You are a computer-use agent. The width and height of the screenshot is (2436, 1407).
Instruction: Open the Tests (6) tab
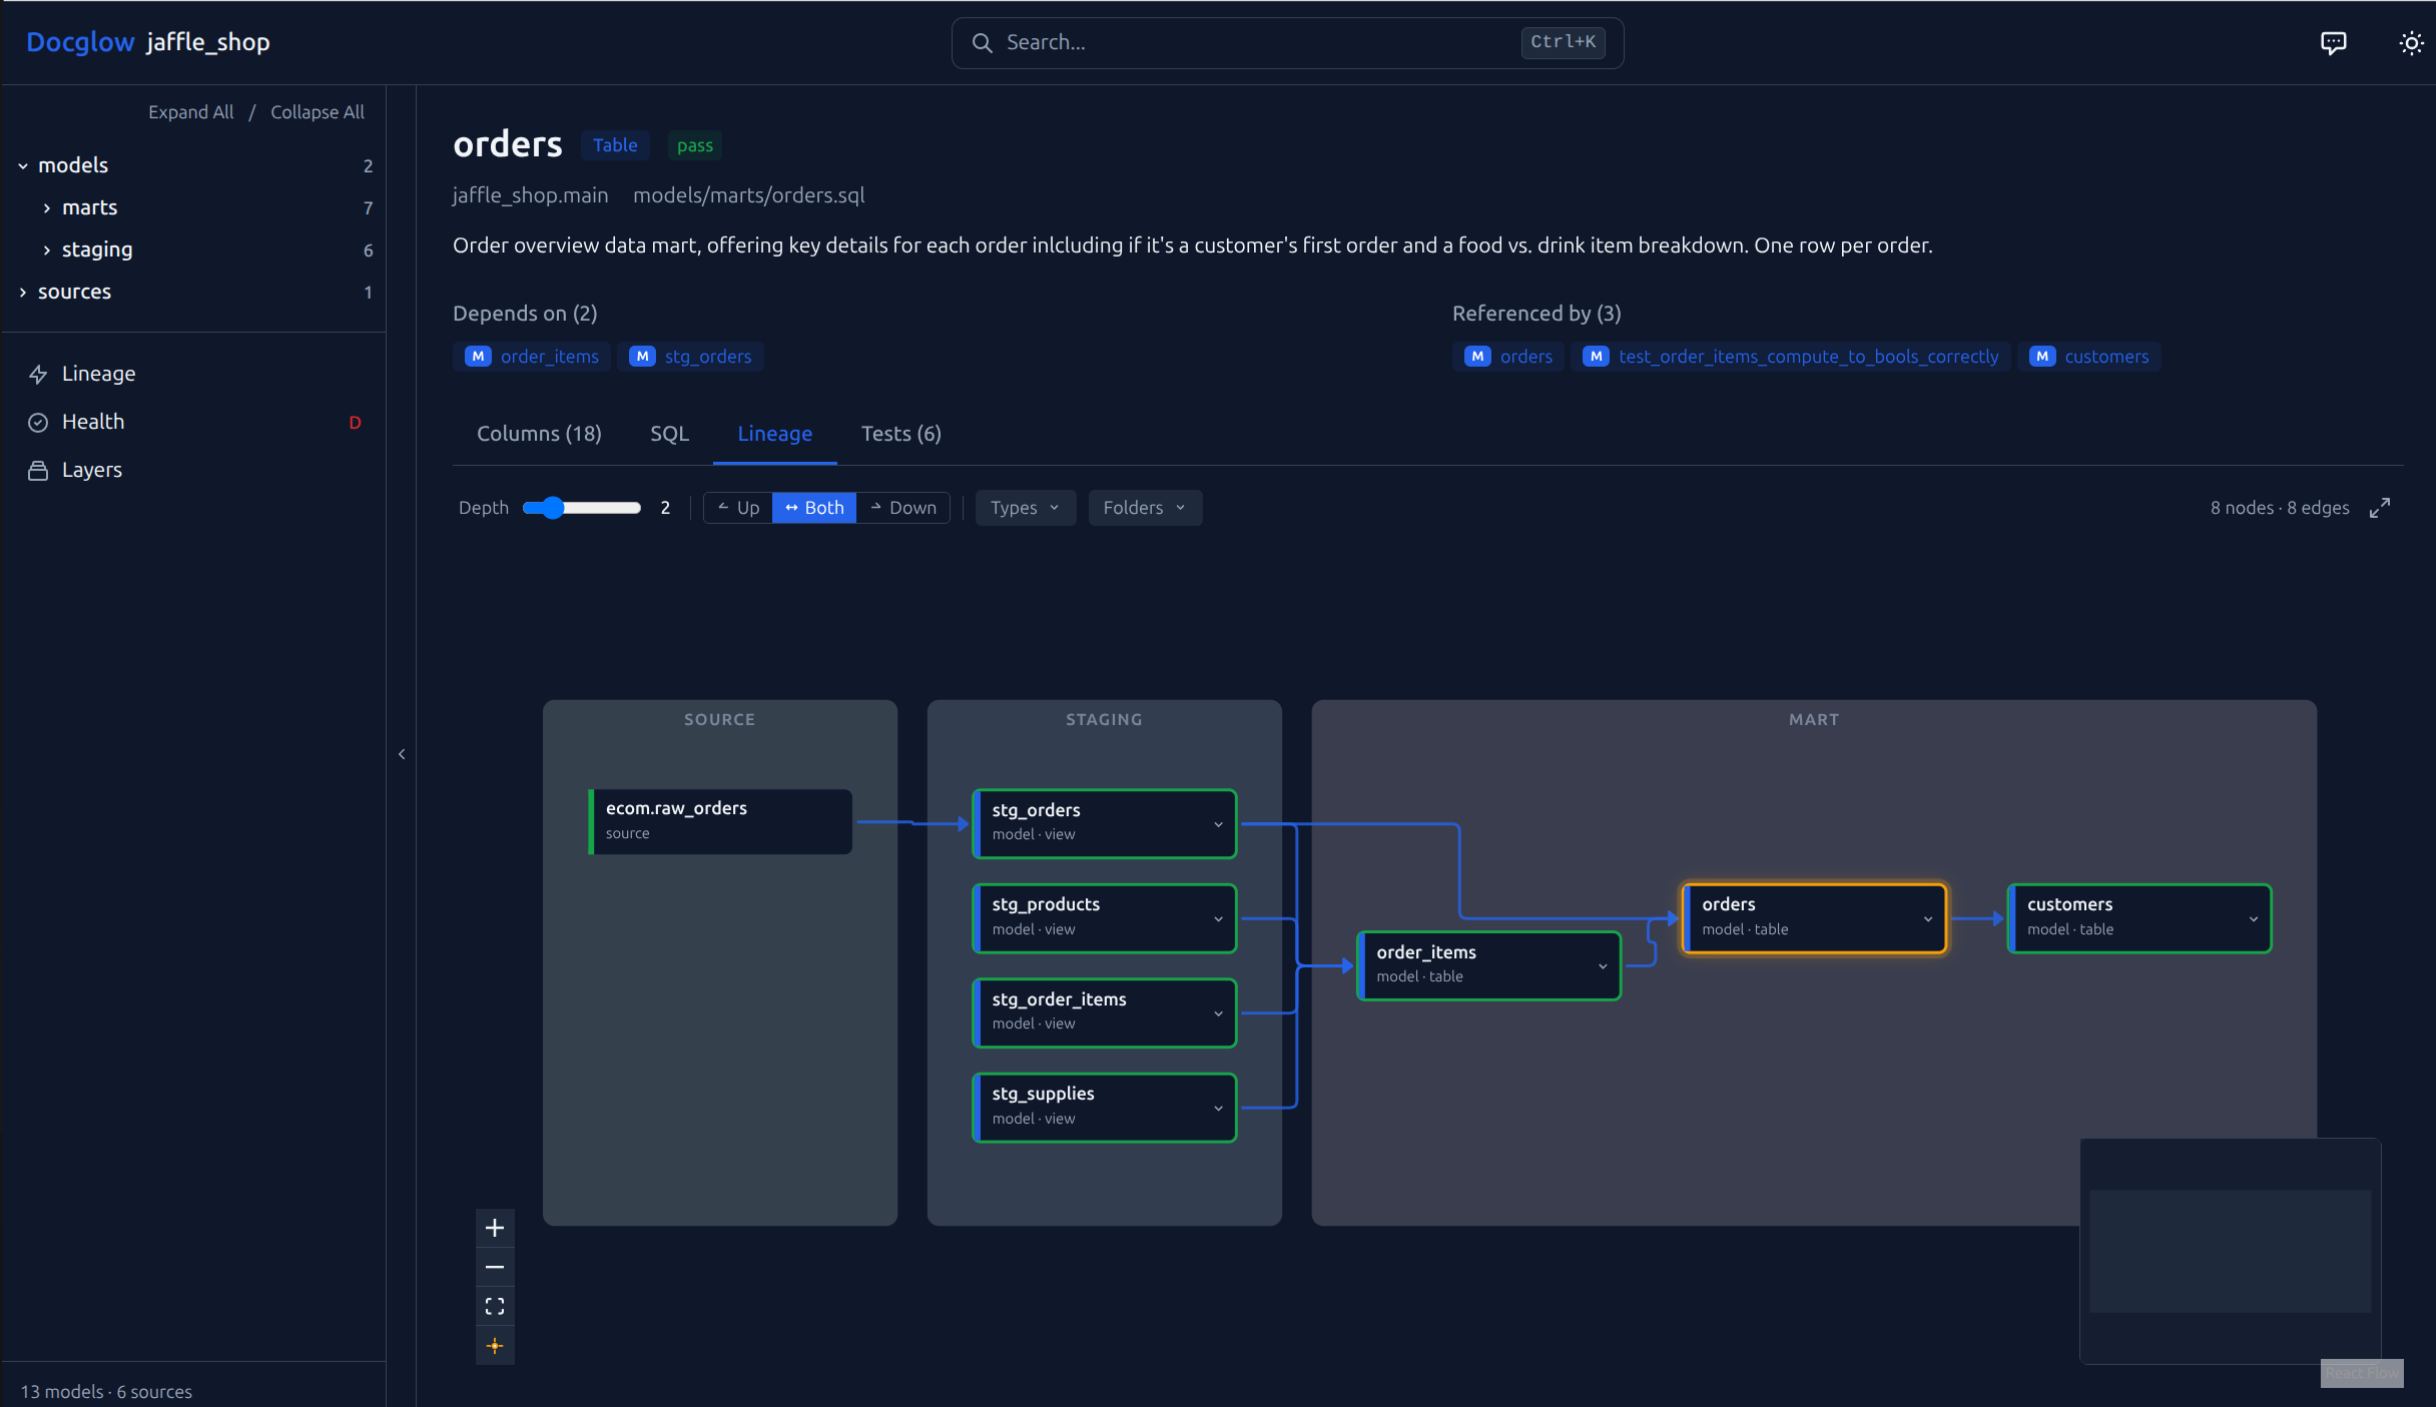[x=900, y=433]
